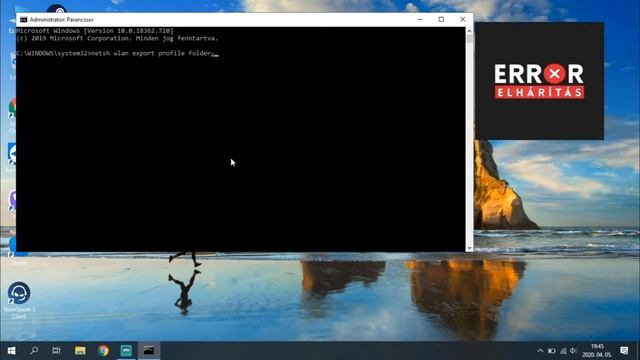Close the Administrator Command Prompt window
640x360 pixels.
462,20
